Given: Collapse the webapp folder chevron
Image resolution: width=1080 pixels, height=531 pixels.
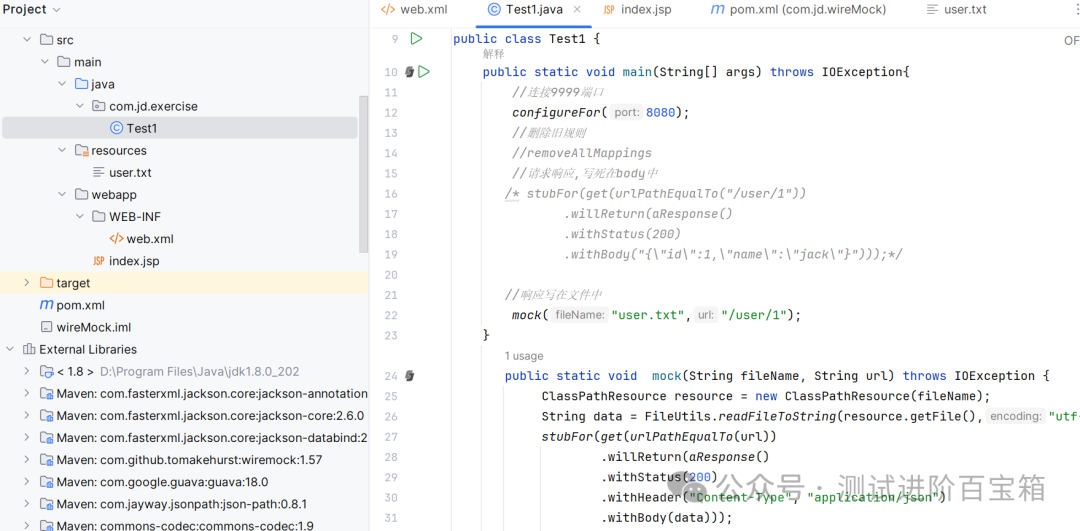Looking at the screenshot, I should [x=62, y=194].
